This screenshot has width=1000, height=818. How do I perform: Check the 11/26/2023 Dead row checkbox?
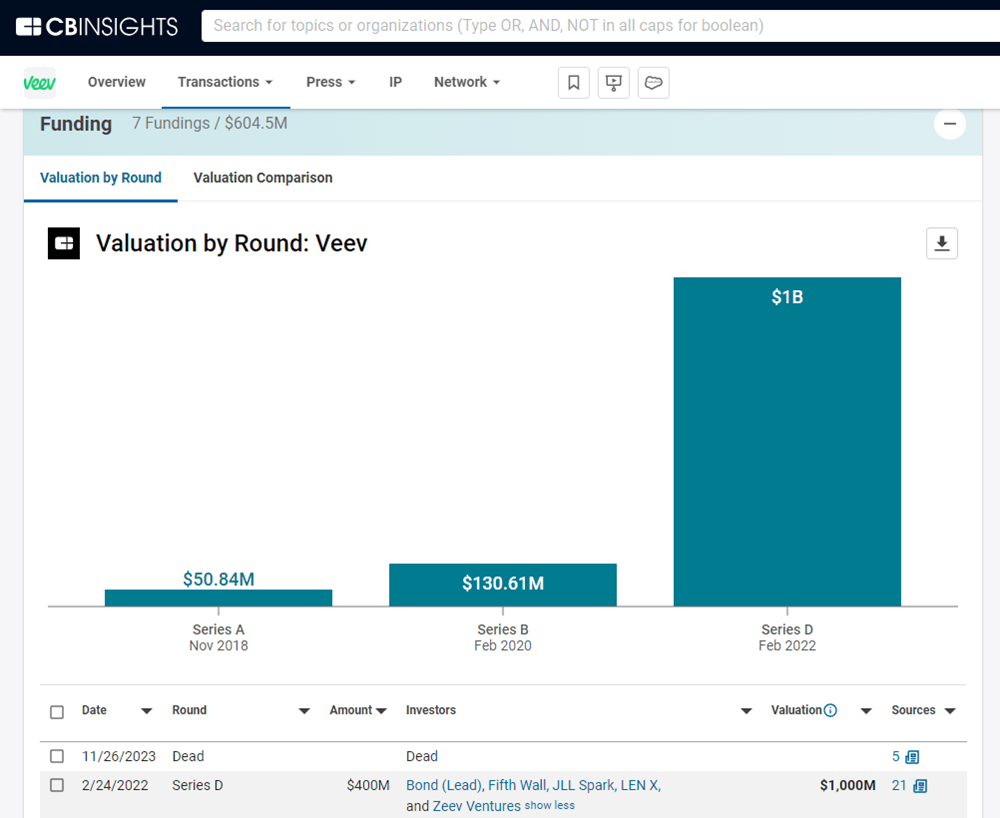(57, 756)
